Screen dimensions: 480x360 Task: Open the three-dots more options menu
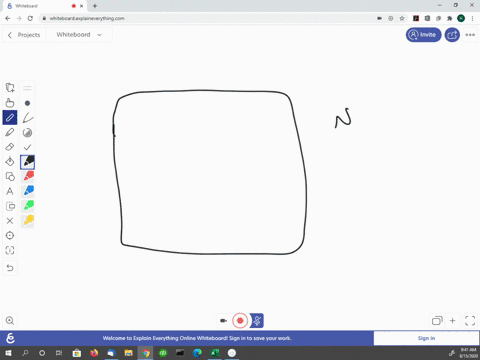coord(470,35)
